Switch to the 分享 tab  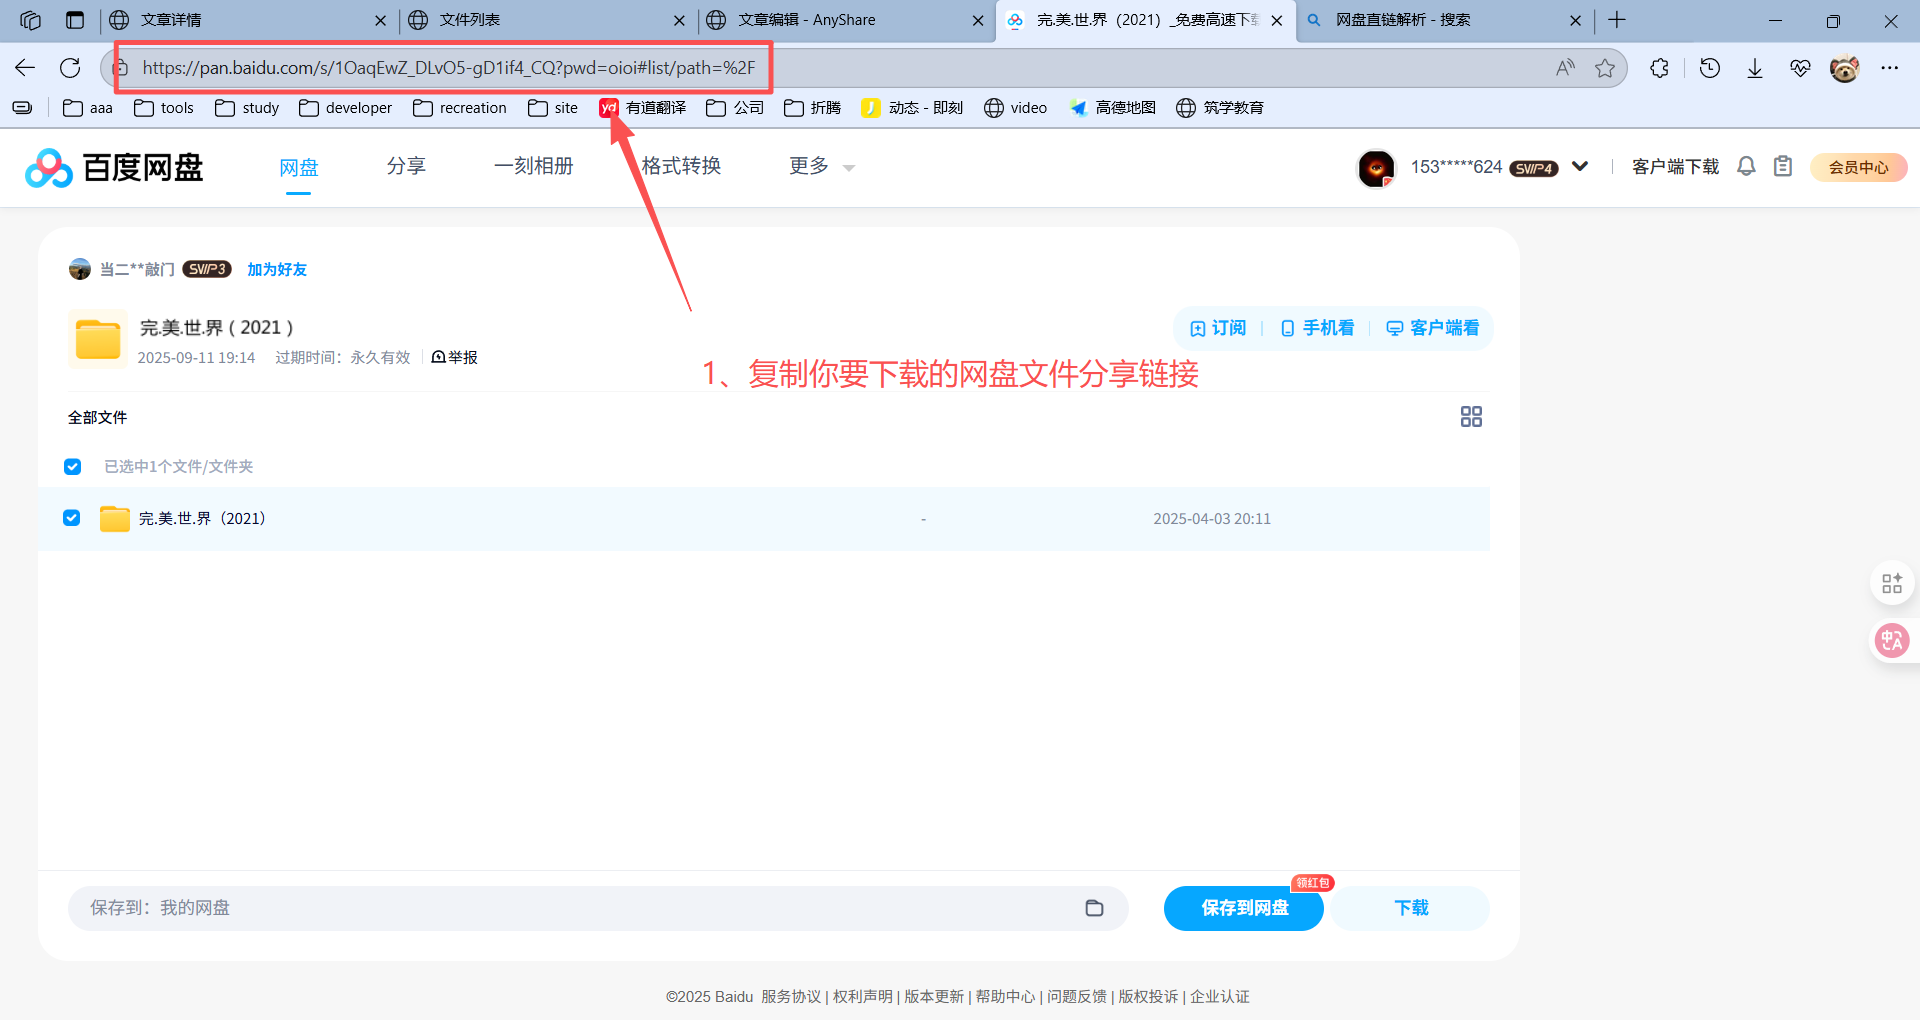[x=406, y=167]
